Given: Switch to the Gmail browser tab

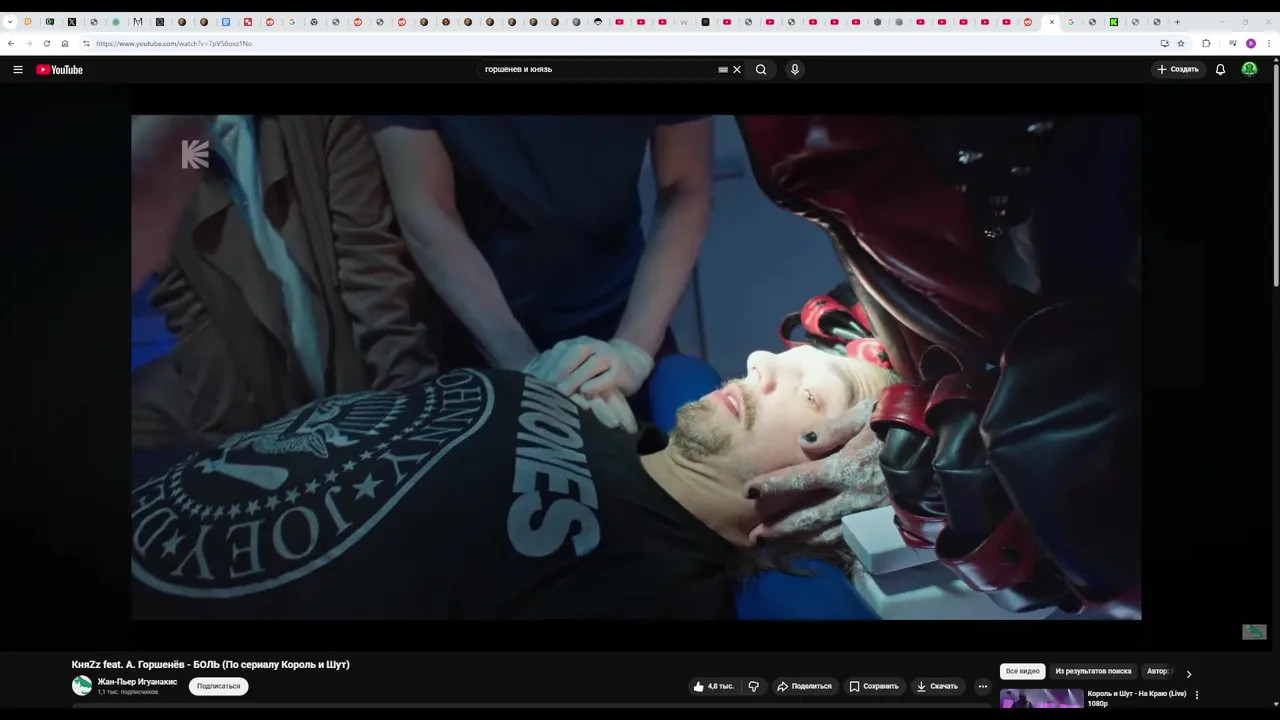Looking at the screenshot, I should tap(137, 22).
